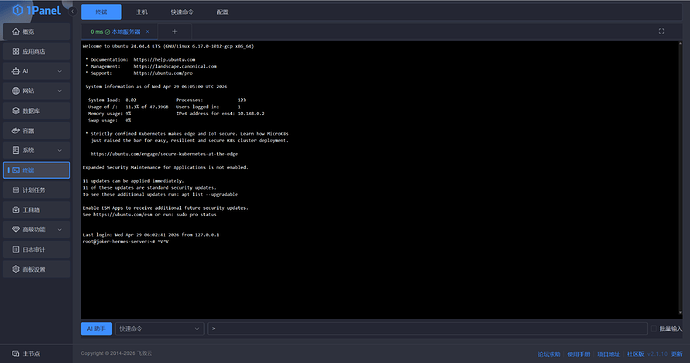690x363 pixels.
Task: Open the 项目地址 link
Action: pos(608,354)
